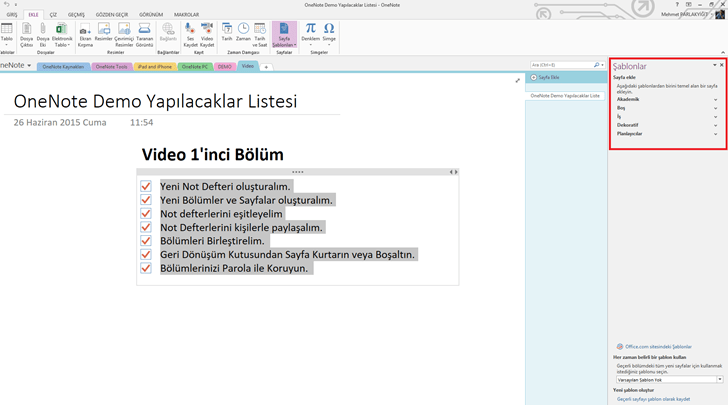Open the iPad and iPhone section tab
Viewport: 728px width, 405px height.
click(155, 67)
